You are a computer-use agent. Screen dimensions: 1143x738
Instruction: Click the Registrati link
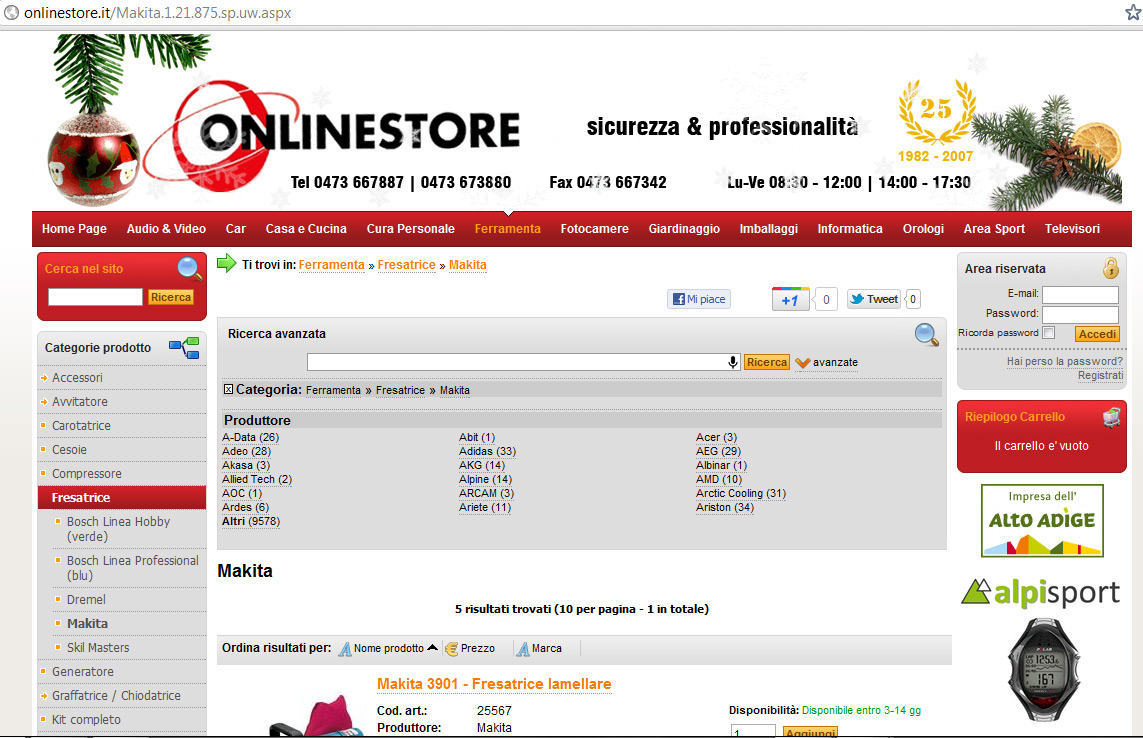pyautogui.click(x=1100, y=376)
